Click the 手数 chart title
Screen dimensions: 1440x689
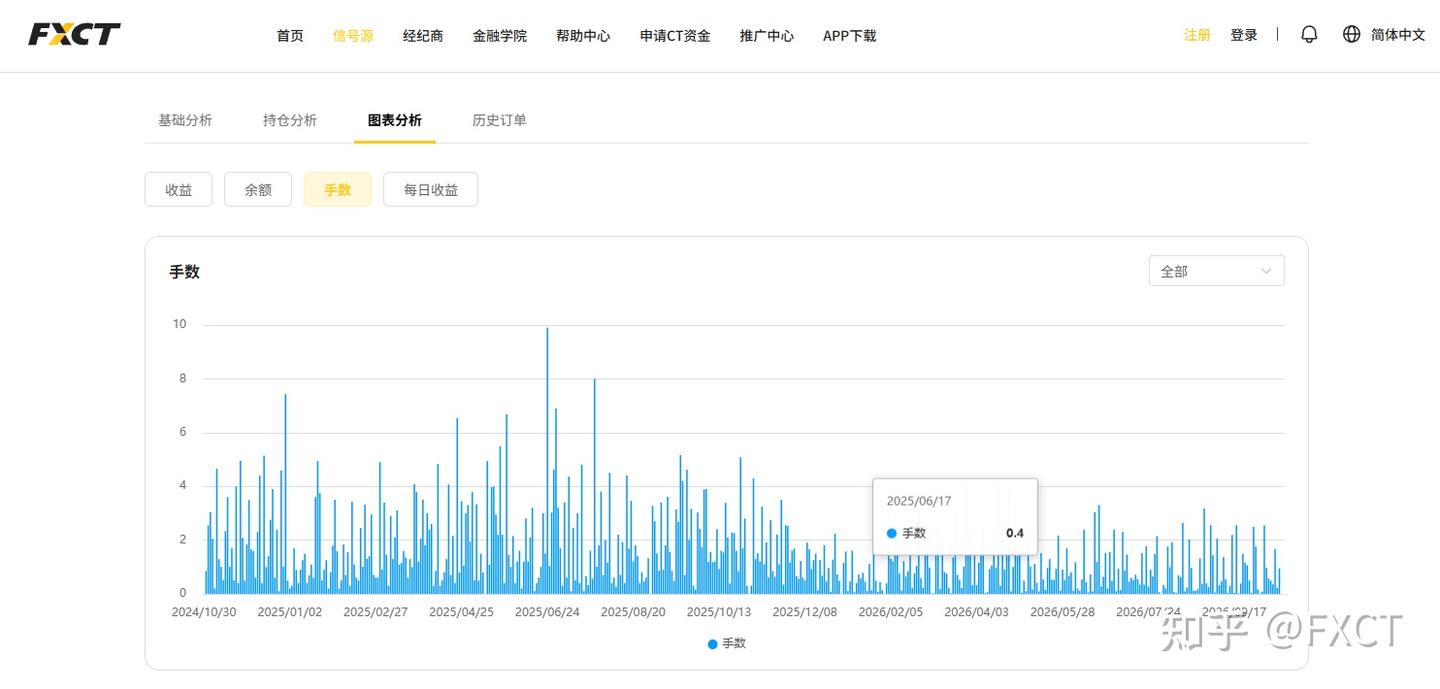[x=185, y=272]
